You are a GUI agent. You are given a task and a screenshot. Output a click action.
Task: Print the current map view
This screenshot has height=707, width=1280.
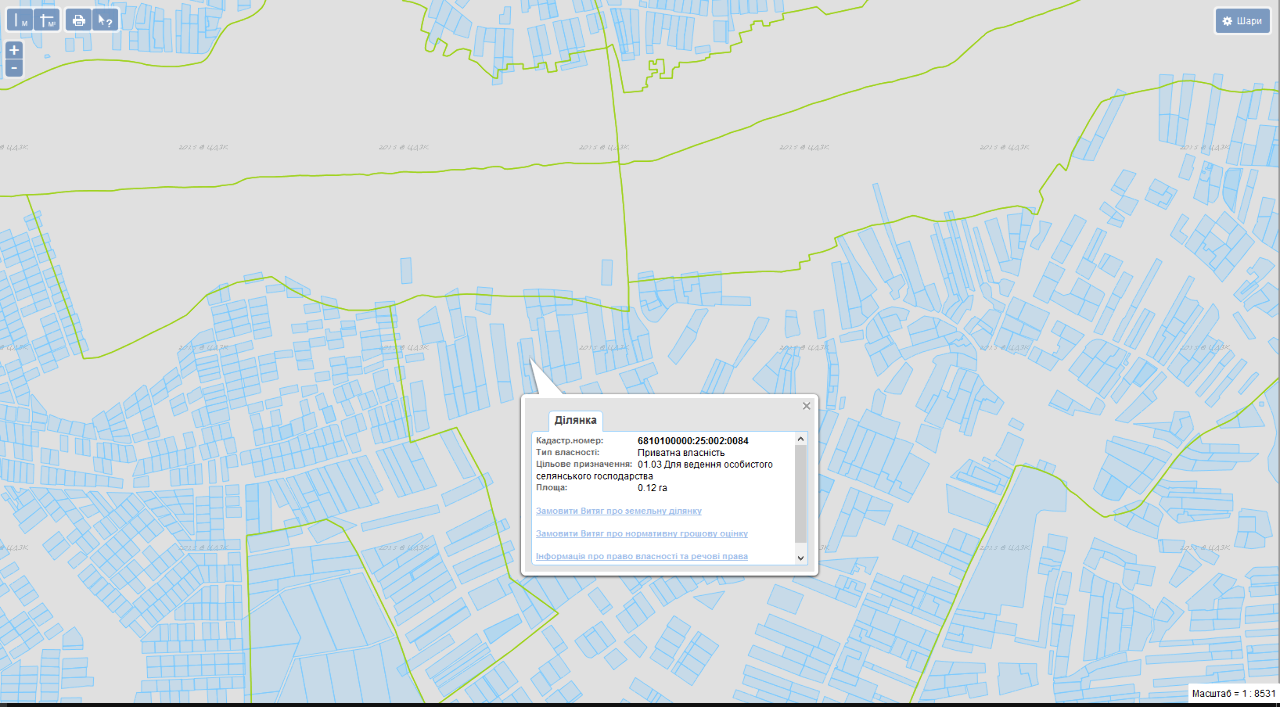pyautogui.click(x=78, y=20)
